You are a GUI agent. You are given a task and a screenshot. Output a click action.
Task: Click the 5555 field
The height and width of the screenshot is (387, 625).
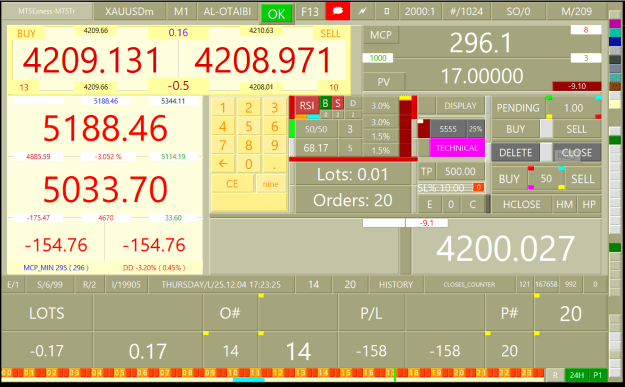(448, 129)
